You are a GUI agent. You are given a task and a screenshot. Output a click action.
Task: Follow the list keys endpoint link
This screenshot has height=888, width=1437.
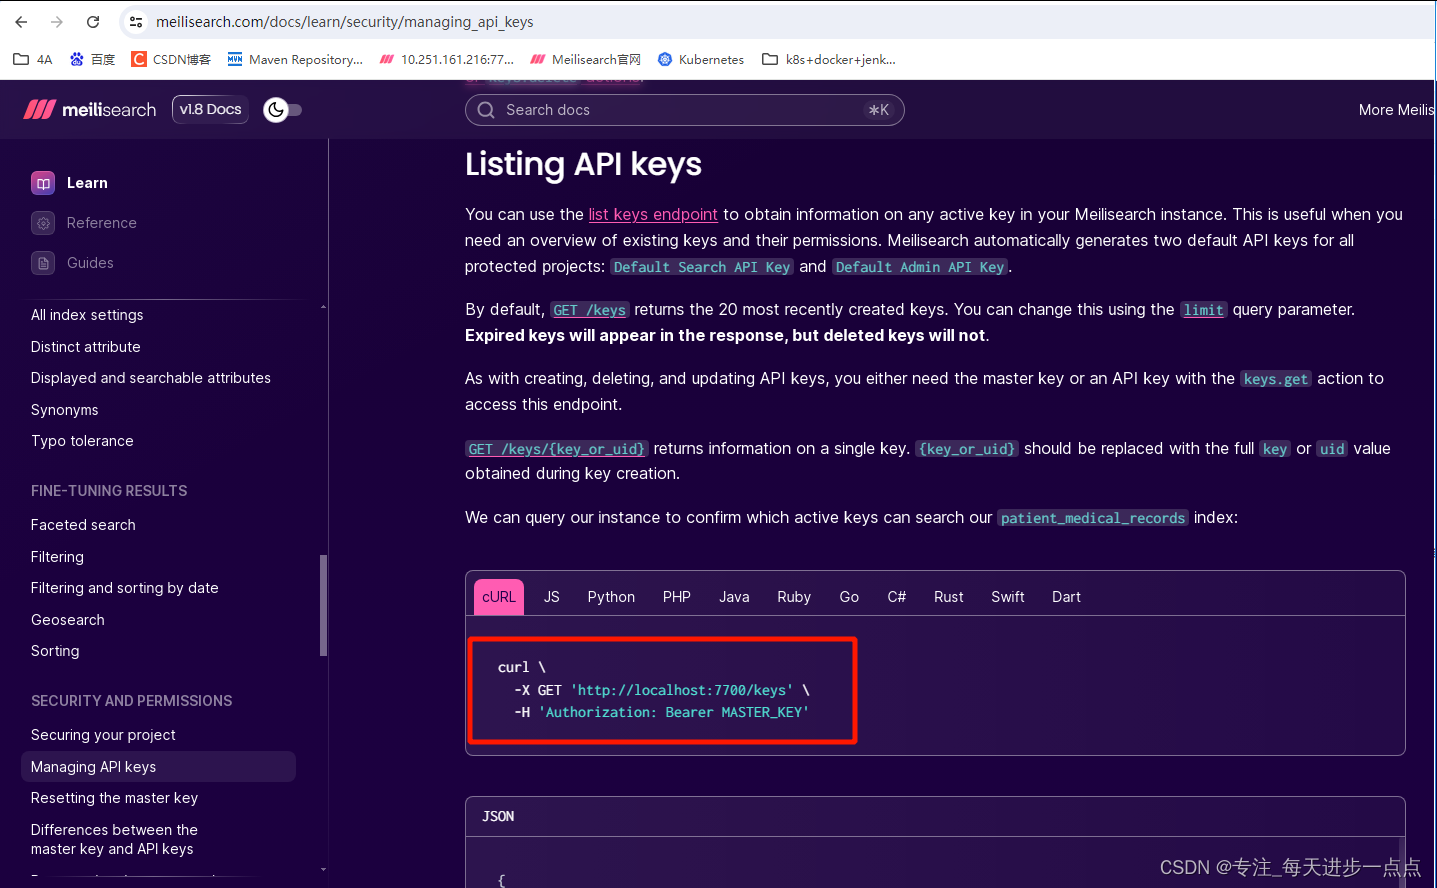[x=653, y=214]
